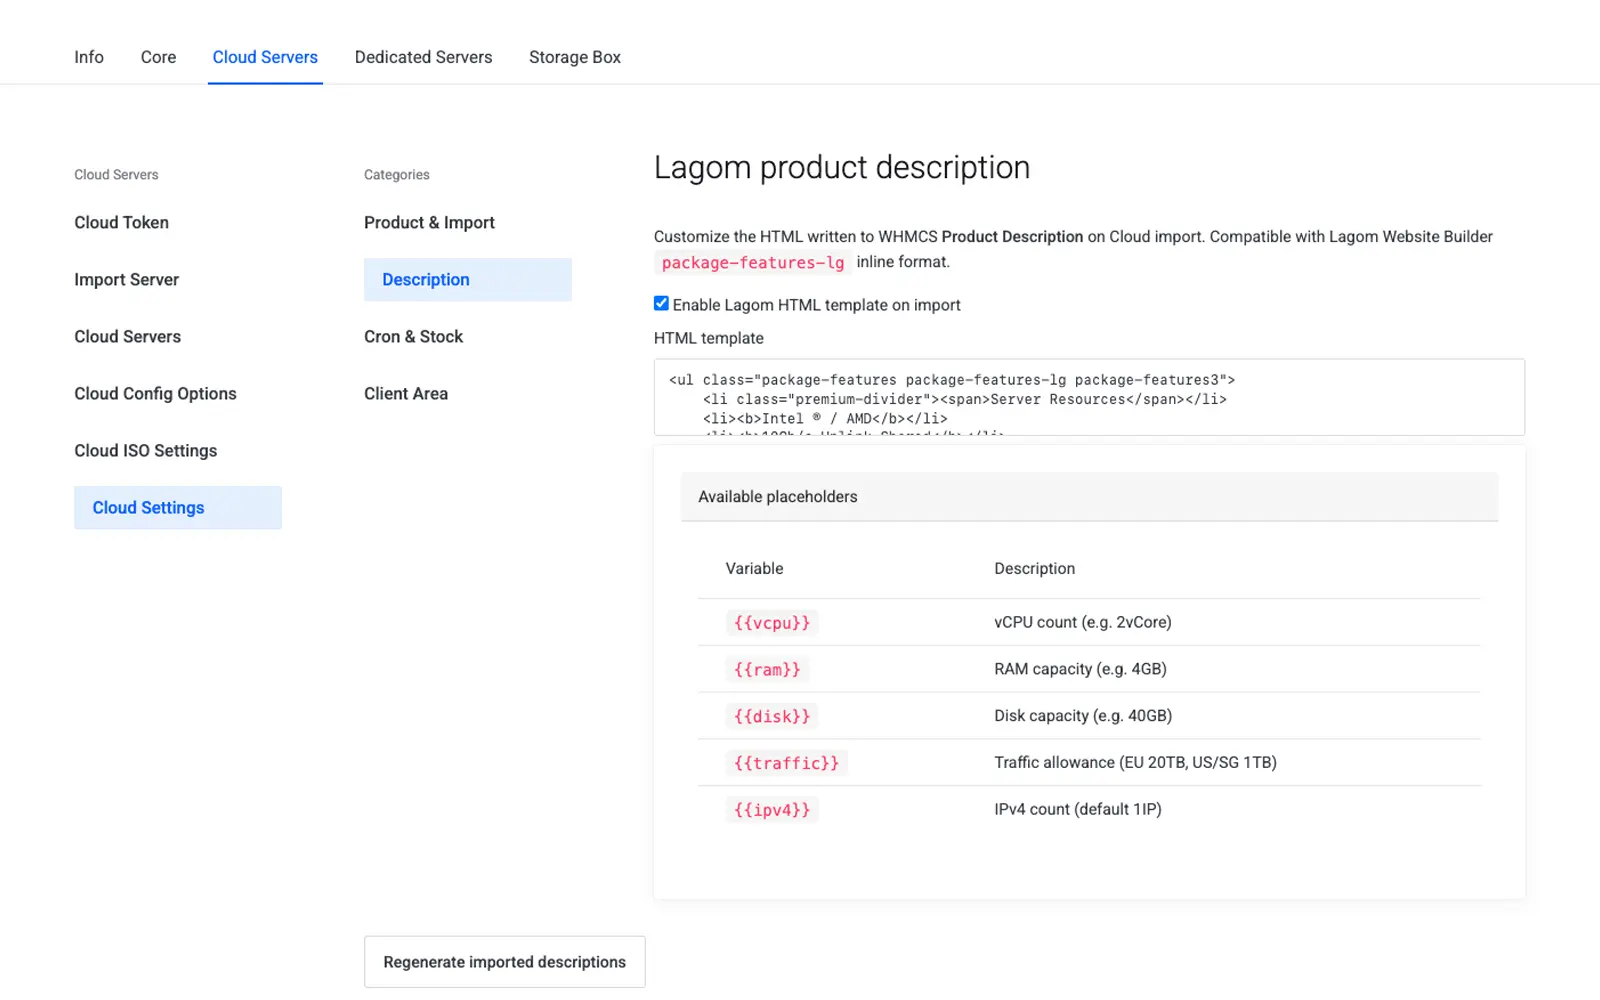Click the {{ipv4}} placeholder variable
This screenshot has height=1000, width=1600.
coord(772,810)
